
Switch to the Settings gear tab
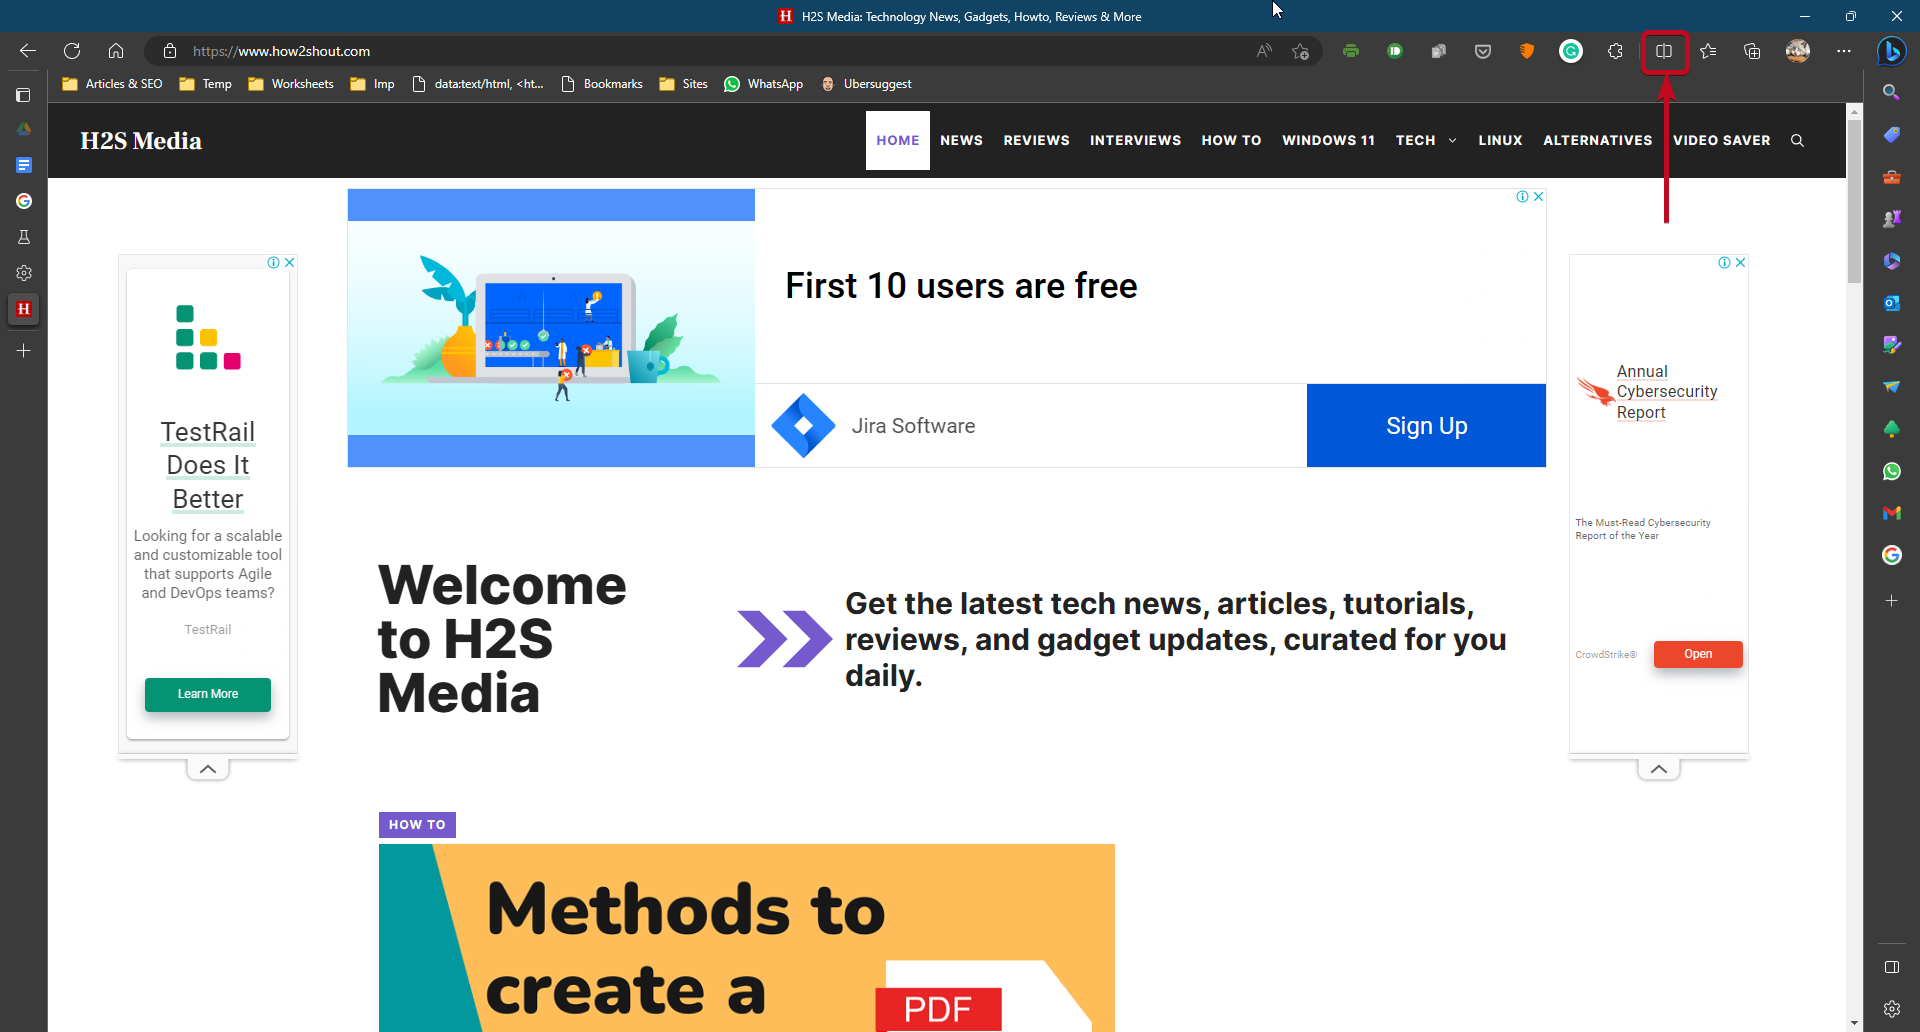[24, 273]
